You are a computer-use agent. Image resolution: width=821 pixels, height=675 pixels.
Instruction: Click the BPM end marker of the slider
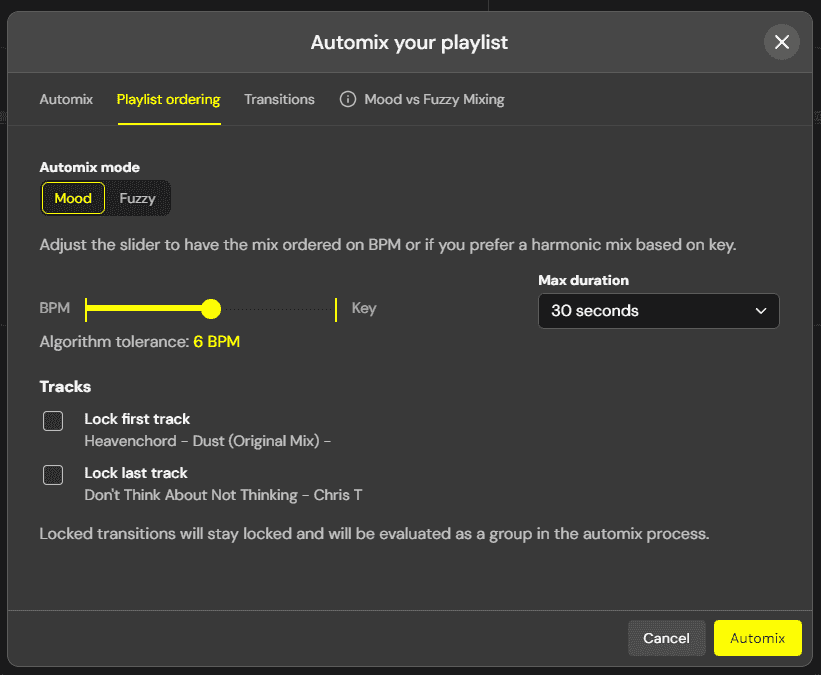coord(87,308)
